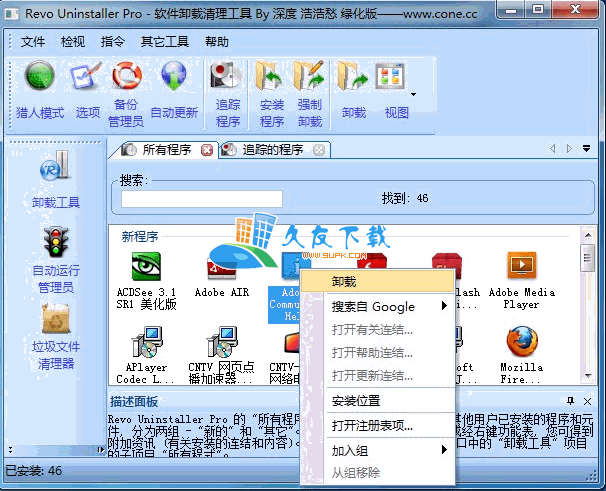Click the 已安装: 46 status bar text

(33, 471)
